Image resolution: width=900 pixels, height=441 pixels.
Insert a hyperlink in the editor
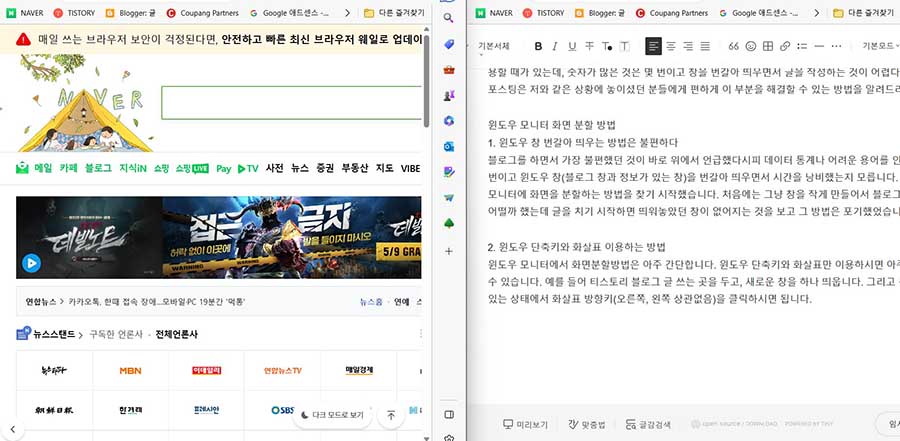[785, 47]
